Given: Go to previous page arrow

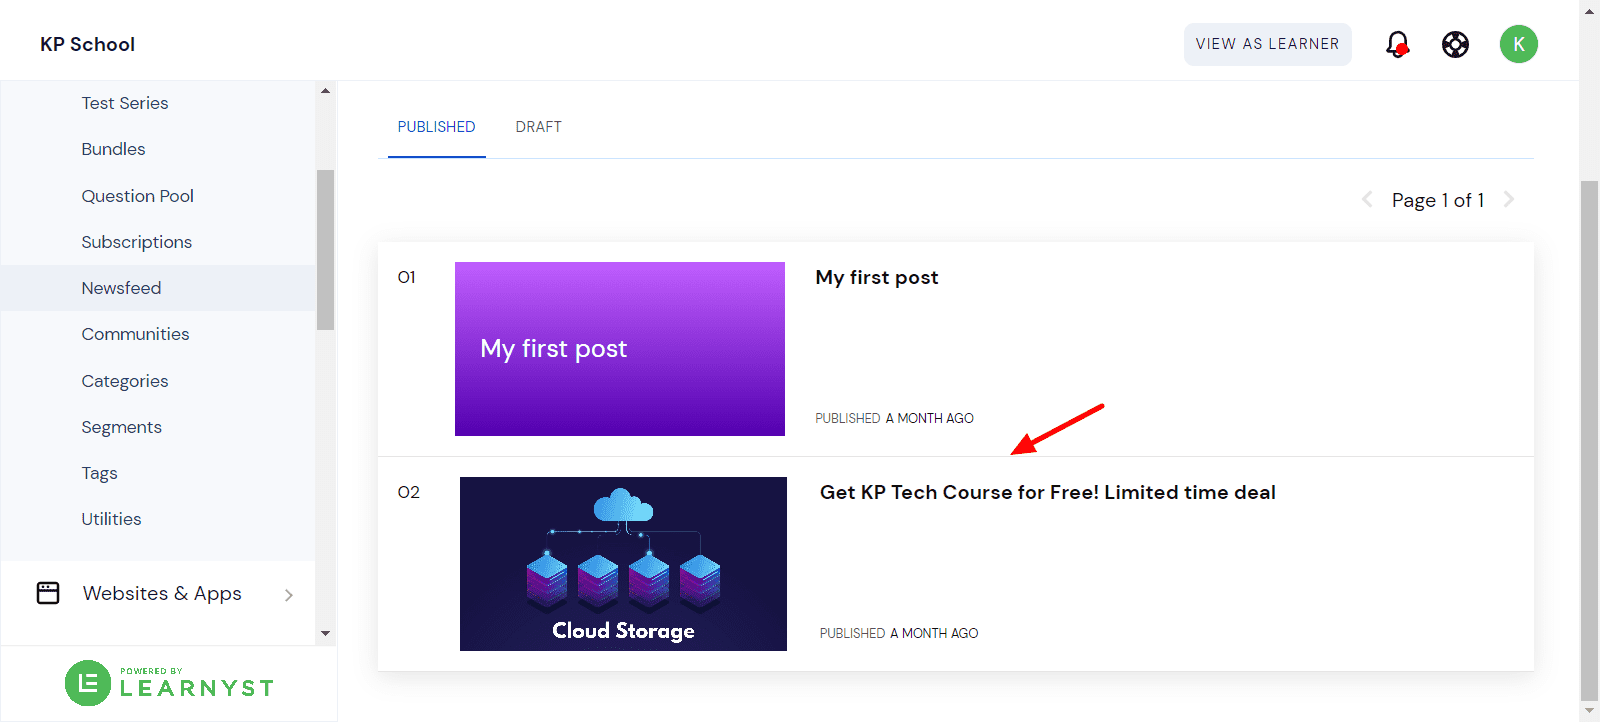Looking at the screenshot, I should click(x=1367, y=200).
